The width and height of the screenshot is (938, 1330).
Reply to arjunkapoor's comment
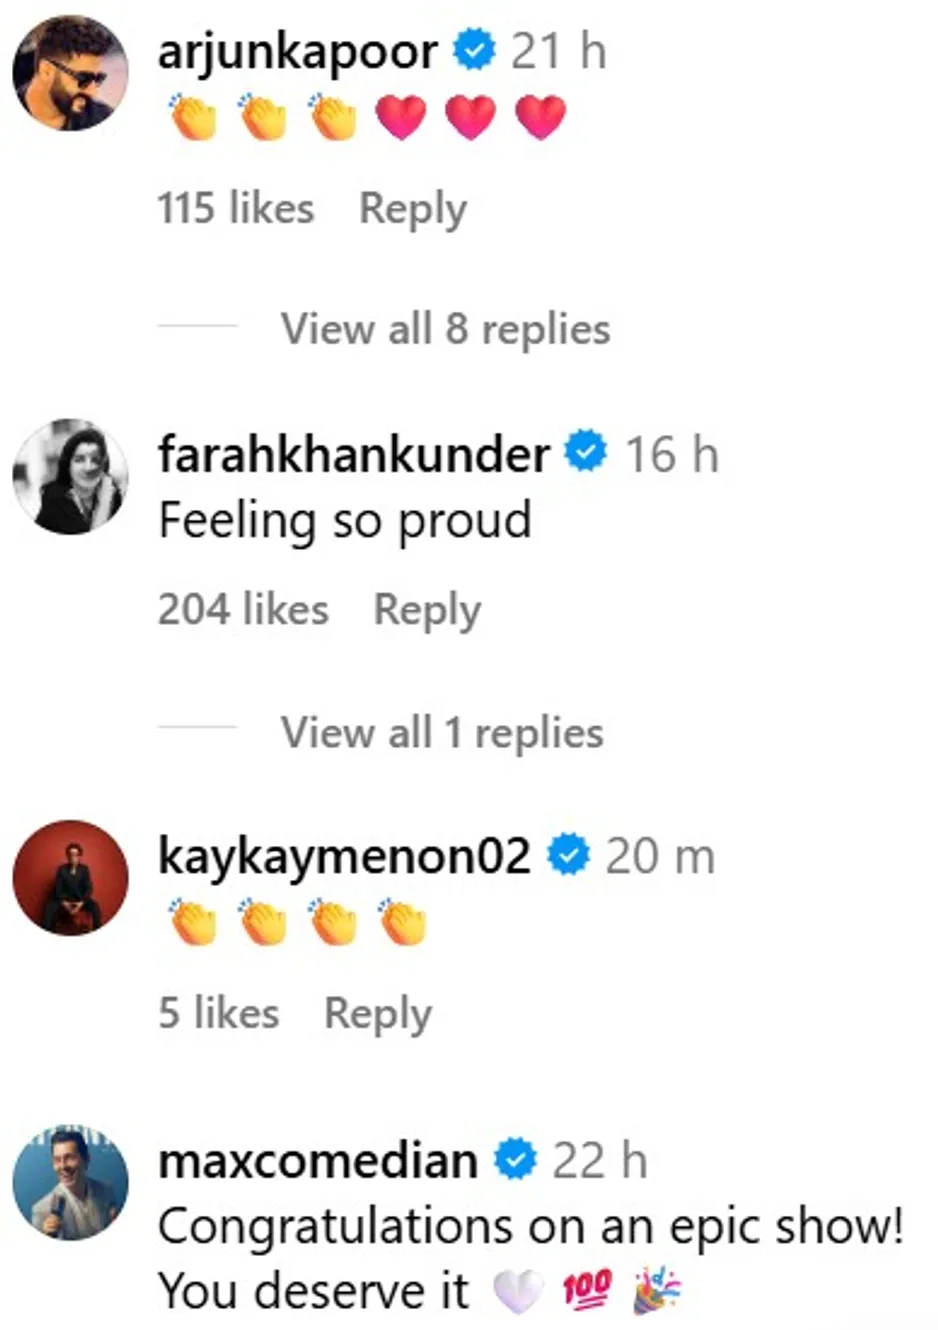(412, 209)
